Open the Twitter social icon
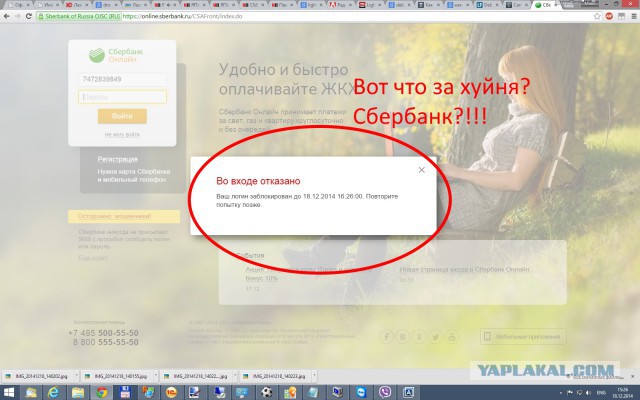Image resolution: width=640 pixels, height=400 pixels. click(436, 337)
